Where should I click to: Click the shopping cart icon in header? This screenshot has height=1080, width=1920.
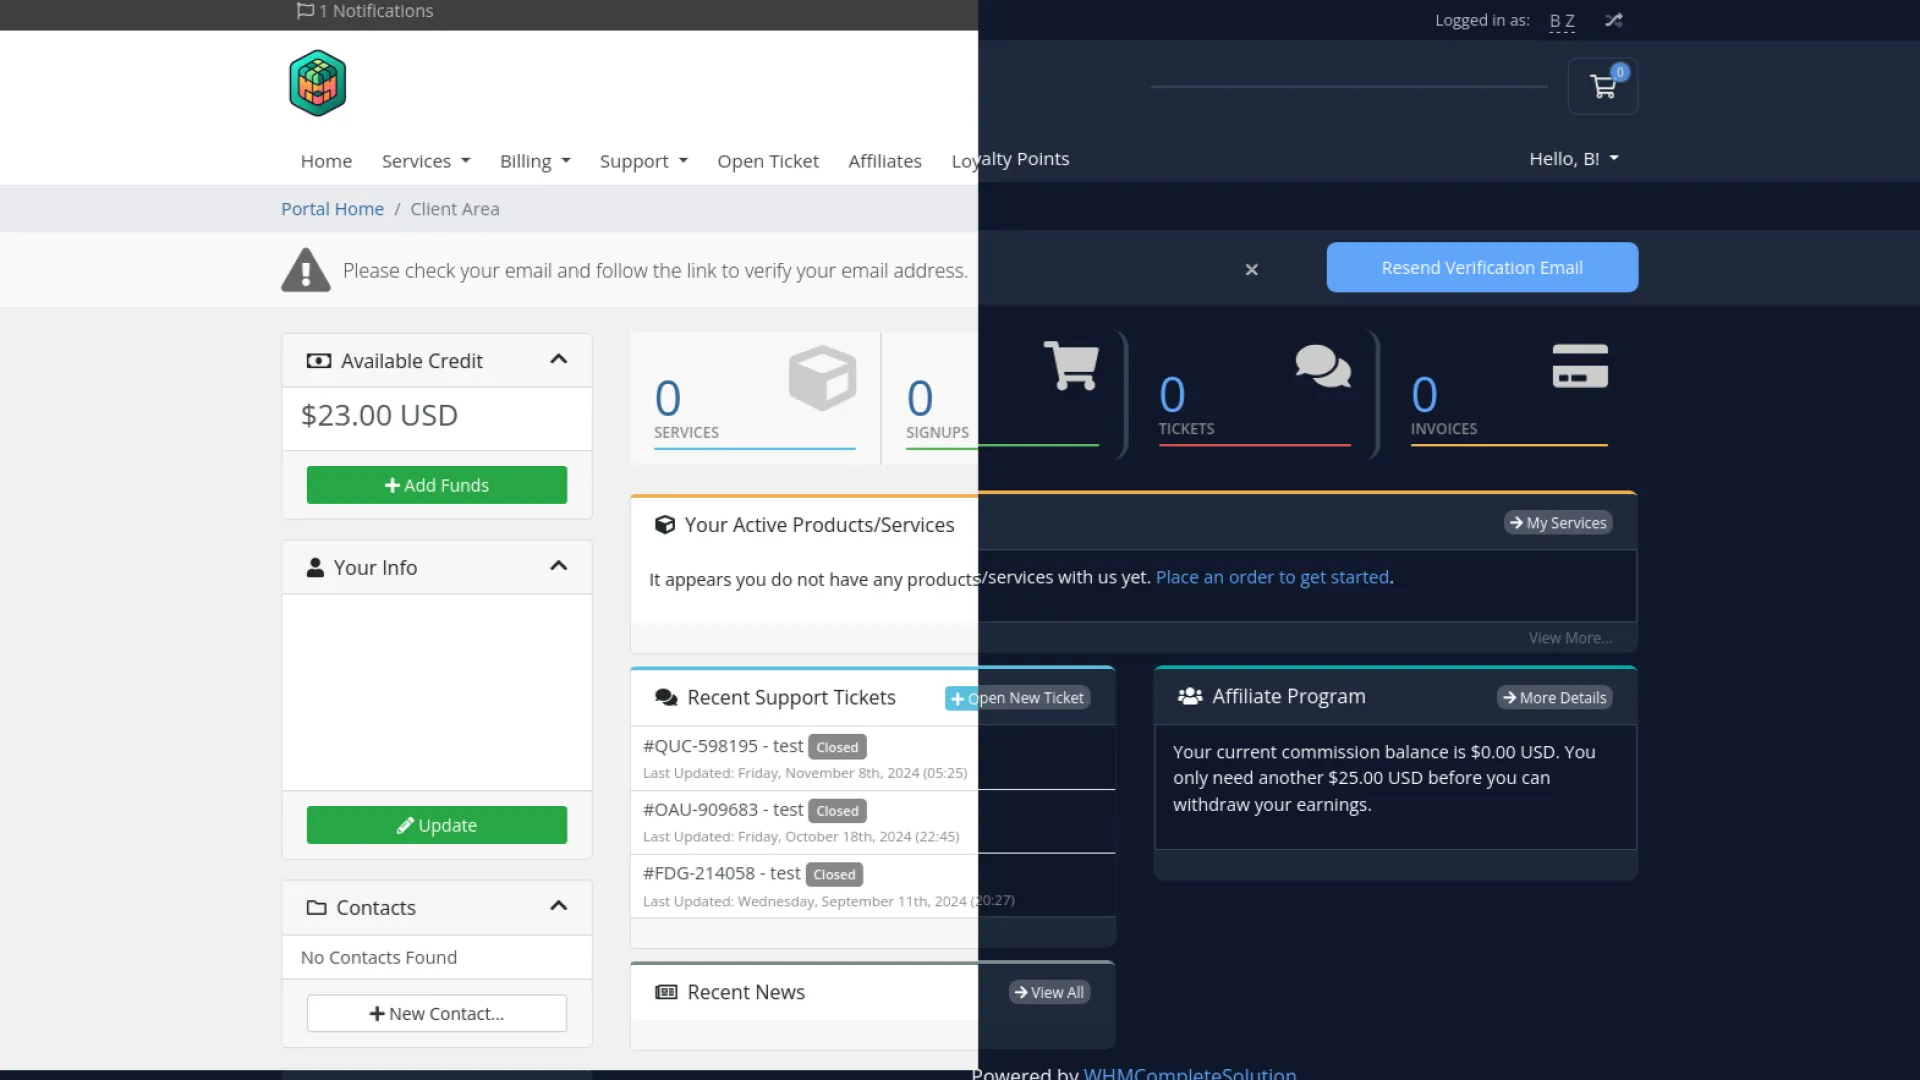click(x=1603, y=87)
